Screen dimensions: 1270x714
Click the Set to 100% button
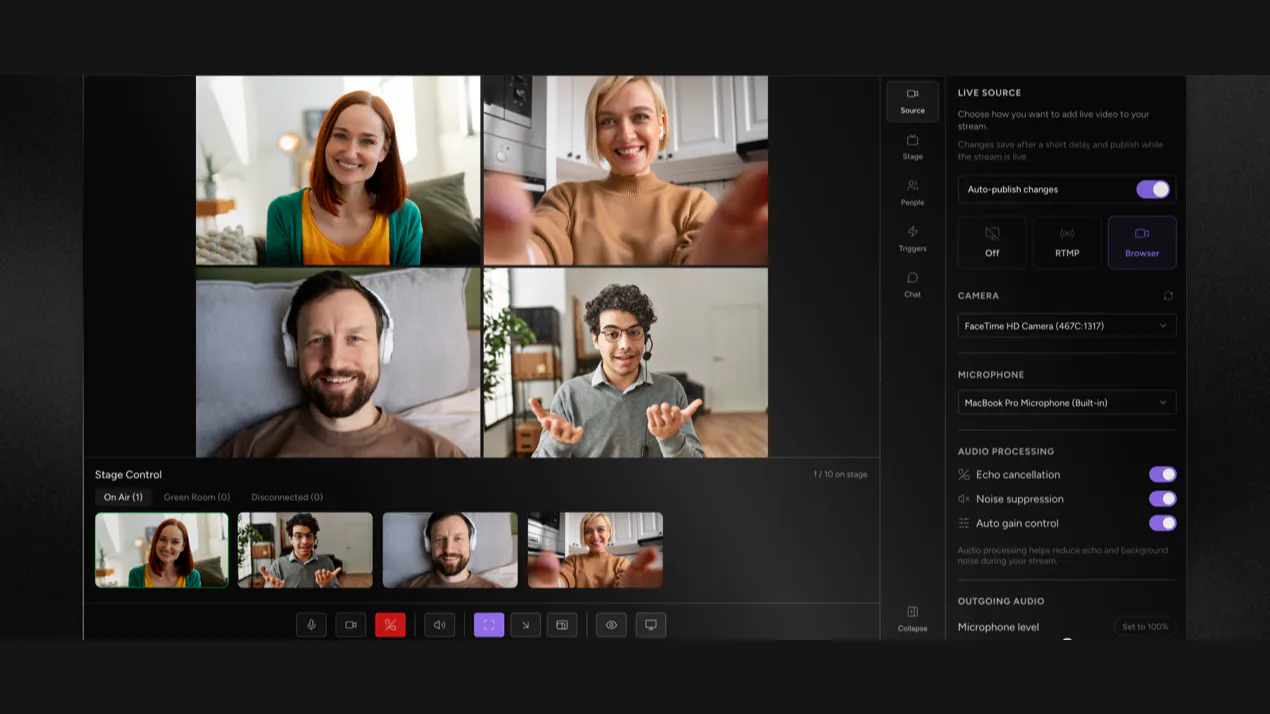[x=1145, y=627]
